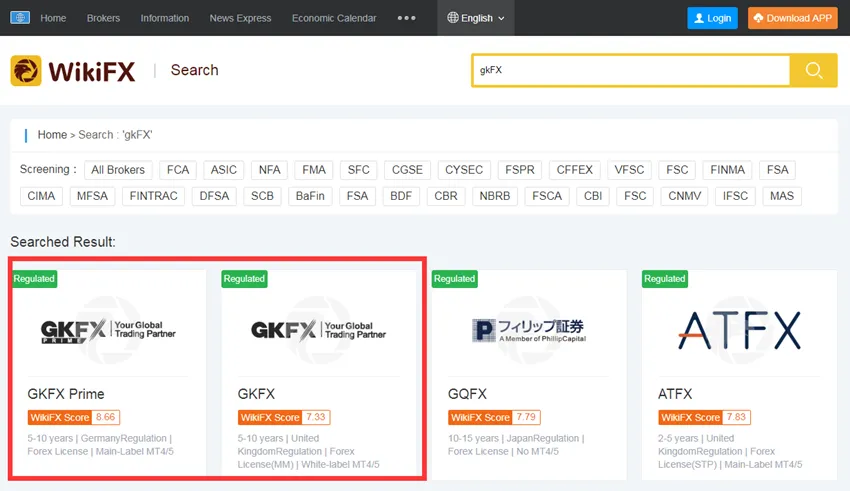Image resolution: width=850 pixels, height=491 pixels.
Task: Click GKFX WikiFX Score 7.33 badge
Action: pos(284,417)
